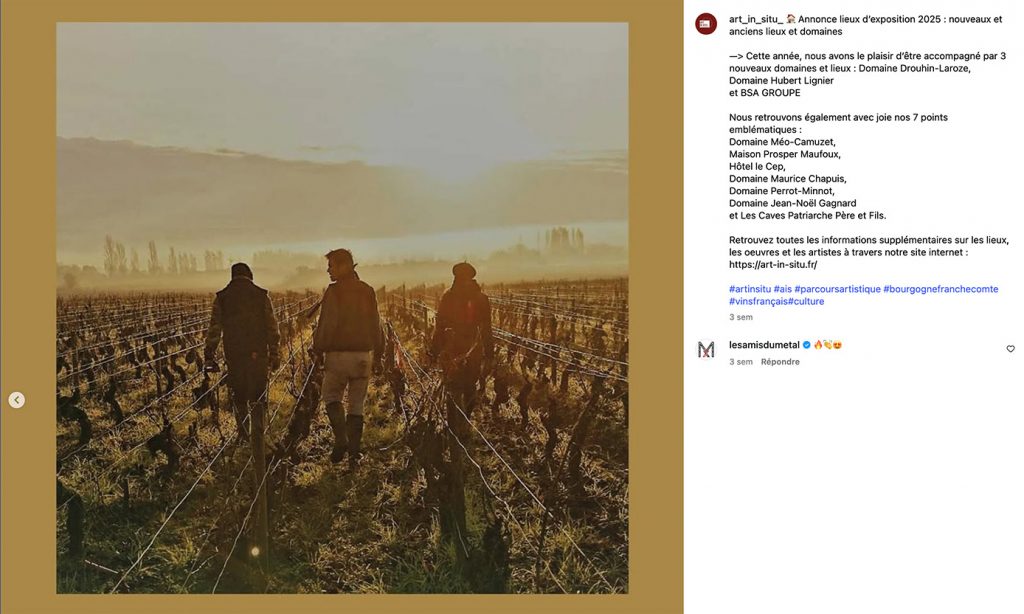Open the art_in_situ_ username link

click(756, 19)
